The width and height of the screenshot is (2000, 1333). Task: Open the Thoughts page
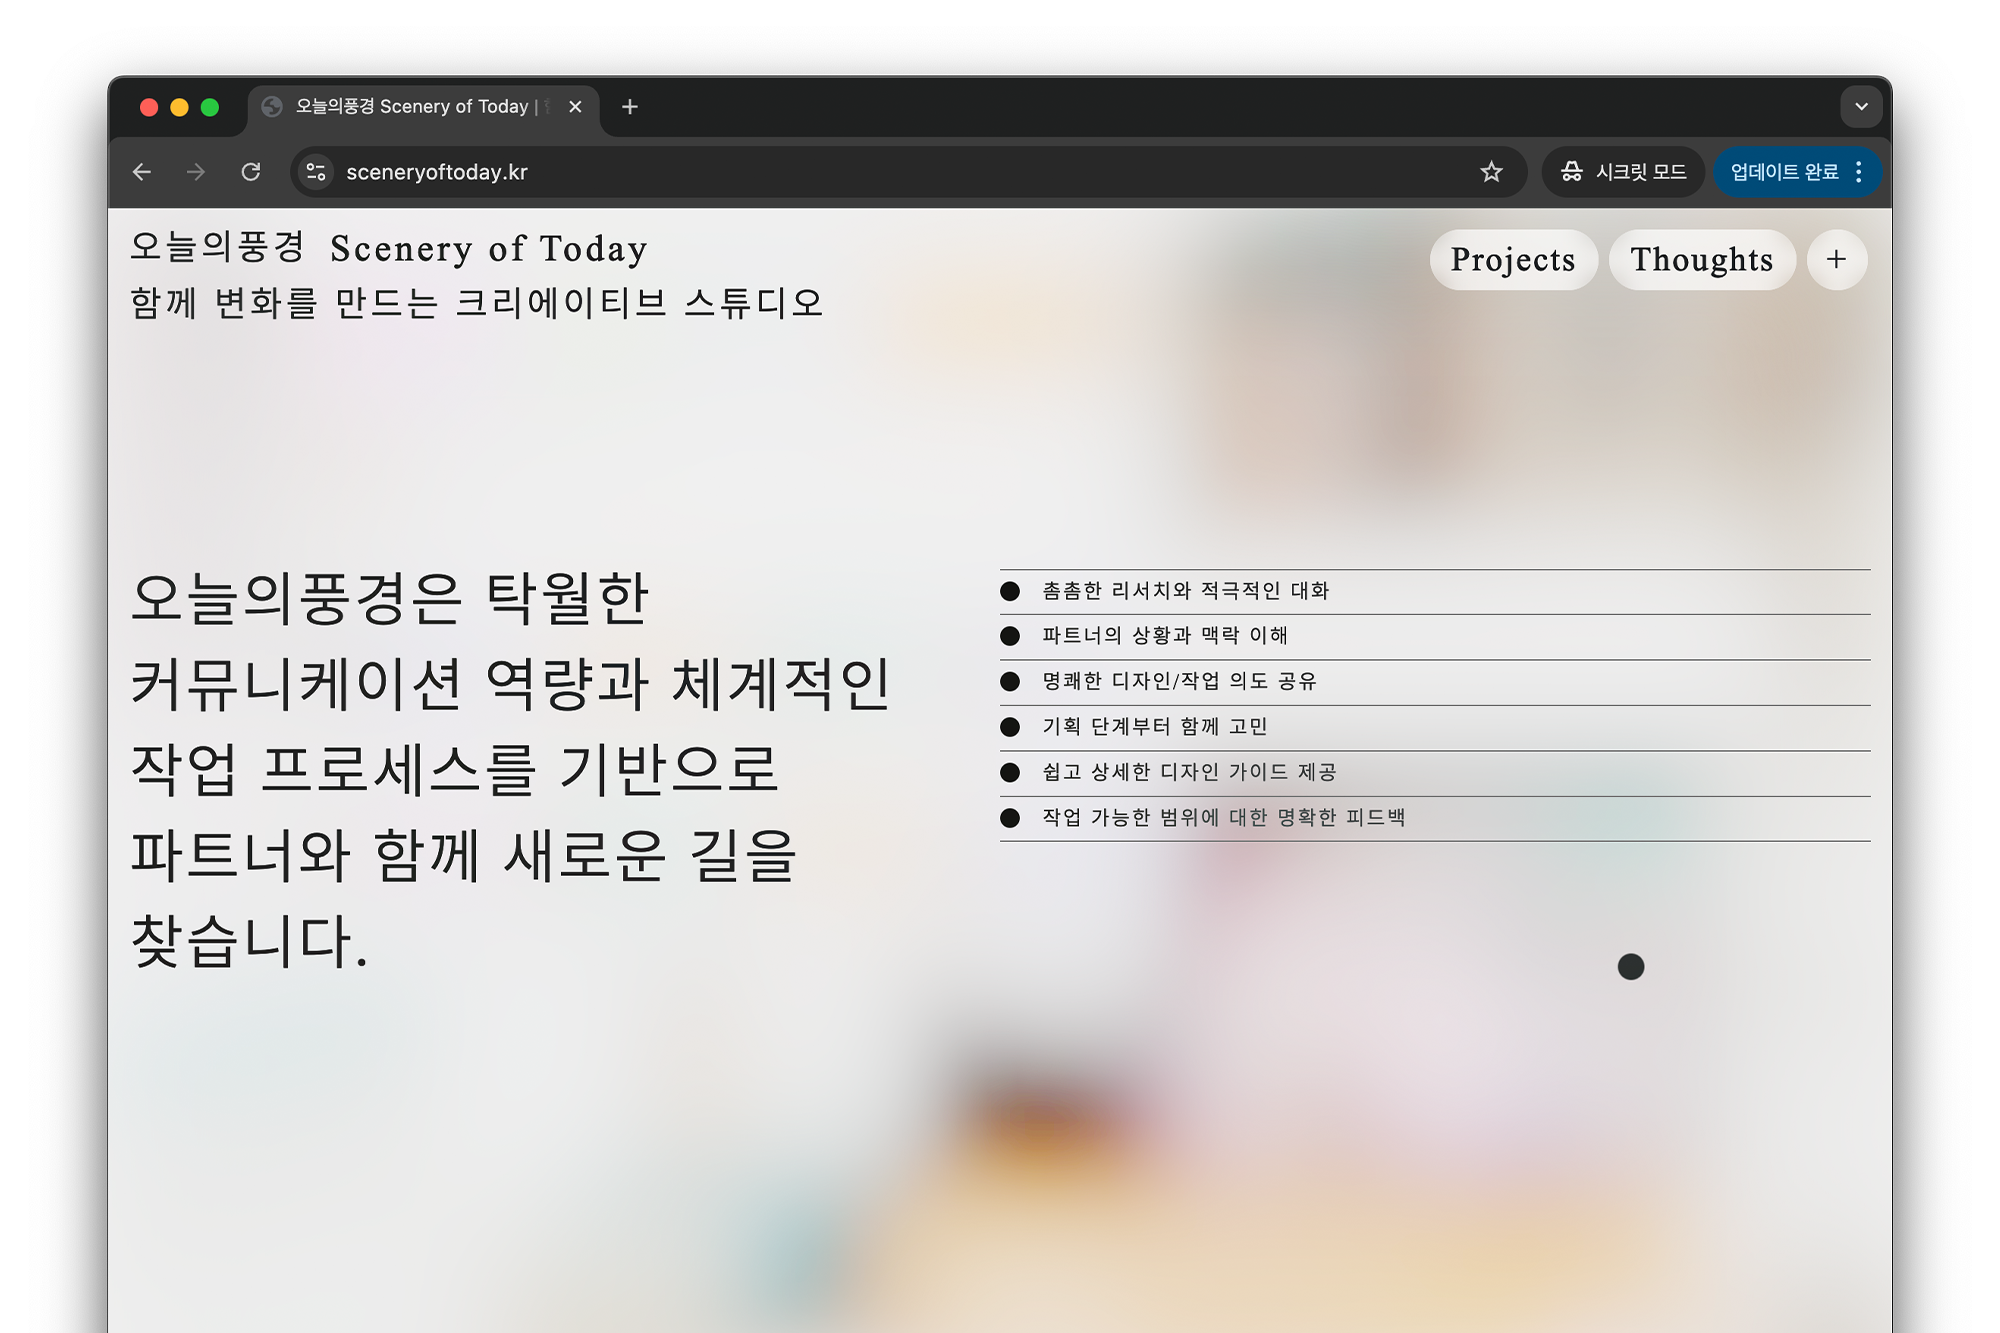click(x=1701, y=260)
